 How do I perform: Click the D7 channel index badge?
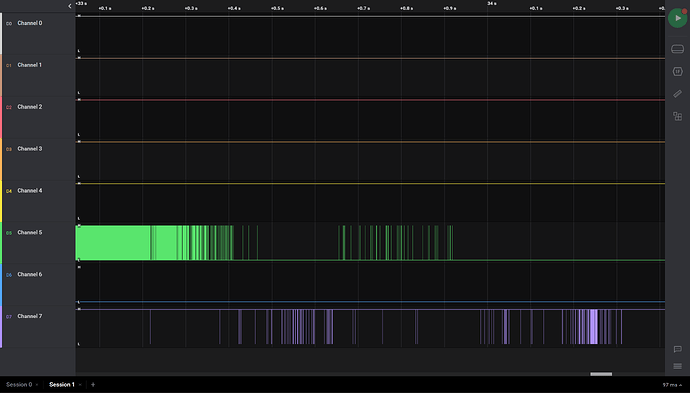tap(9, 316)
